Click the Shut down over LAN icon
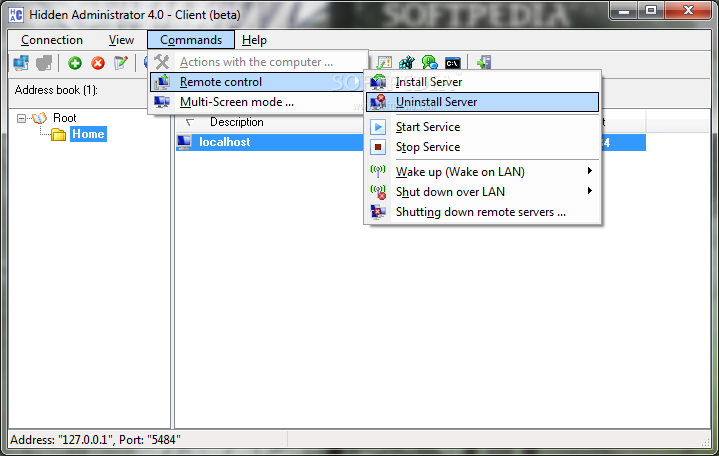The width and height of the screenshot is (719, 456). point(378,192)
